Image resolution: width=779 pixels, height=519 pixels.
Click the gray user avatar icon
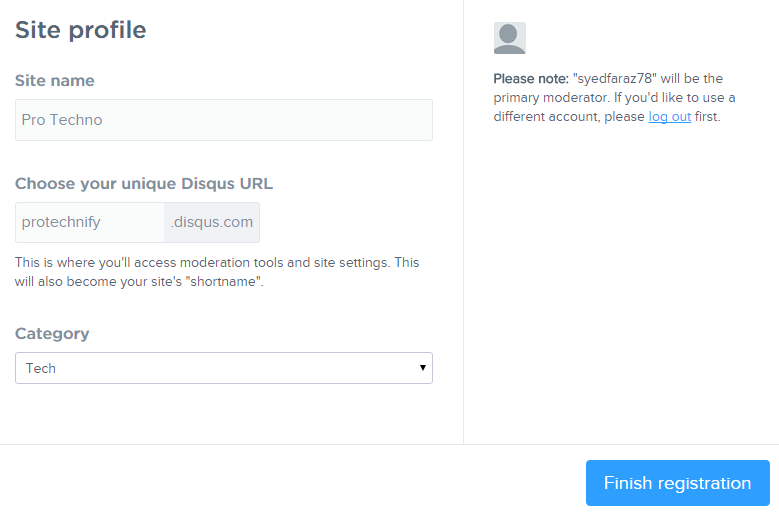(509, 38)
